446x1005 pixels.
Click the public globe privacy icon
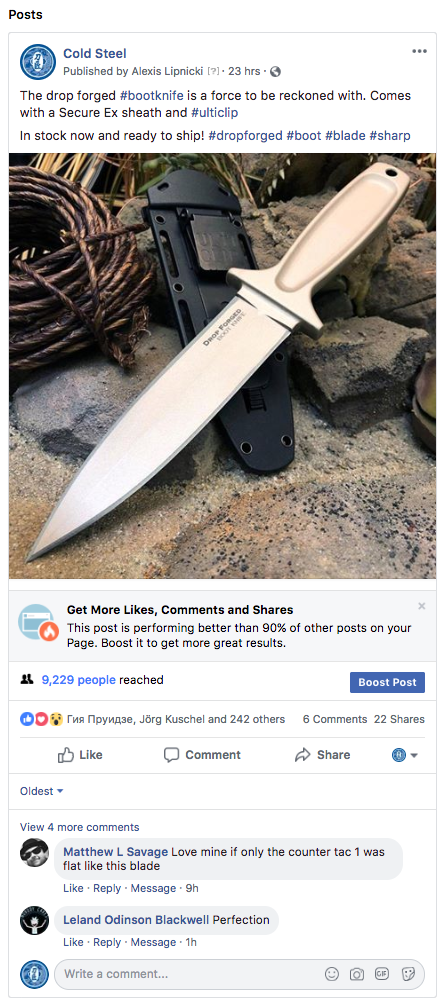[x=276, y=71]
